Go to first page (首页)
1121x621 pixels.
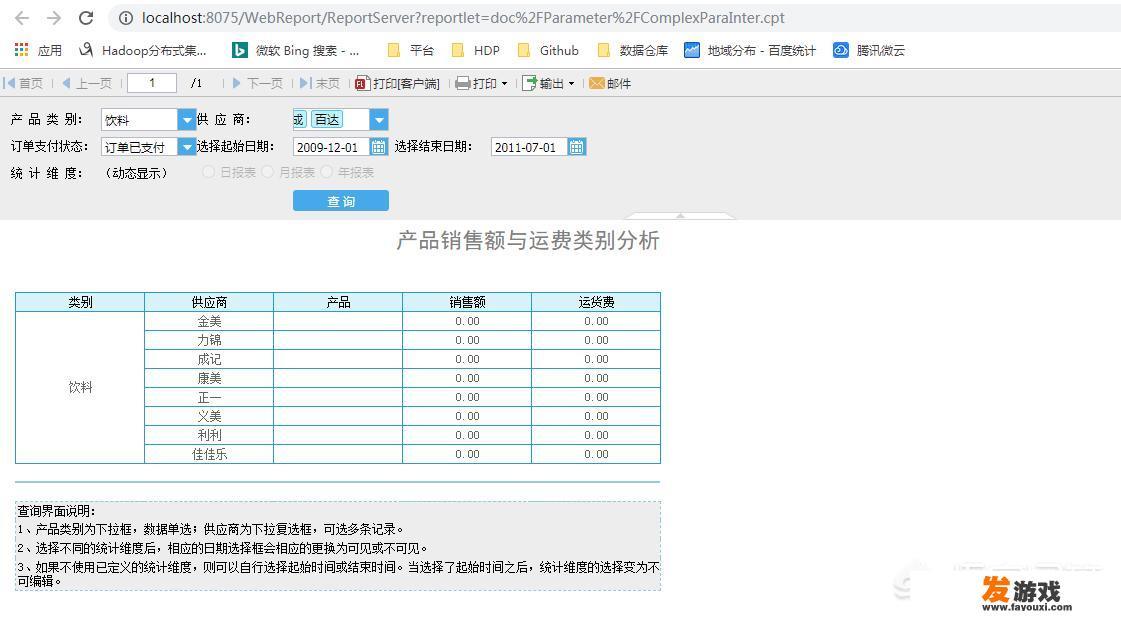point(23,84)
